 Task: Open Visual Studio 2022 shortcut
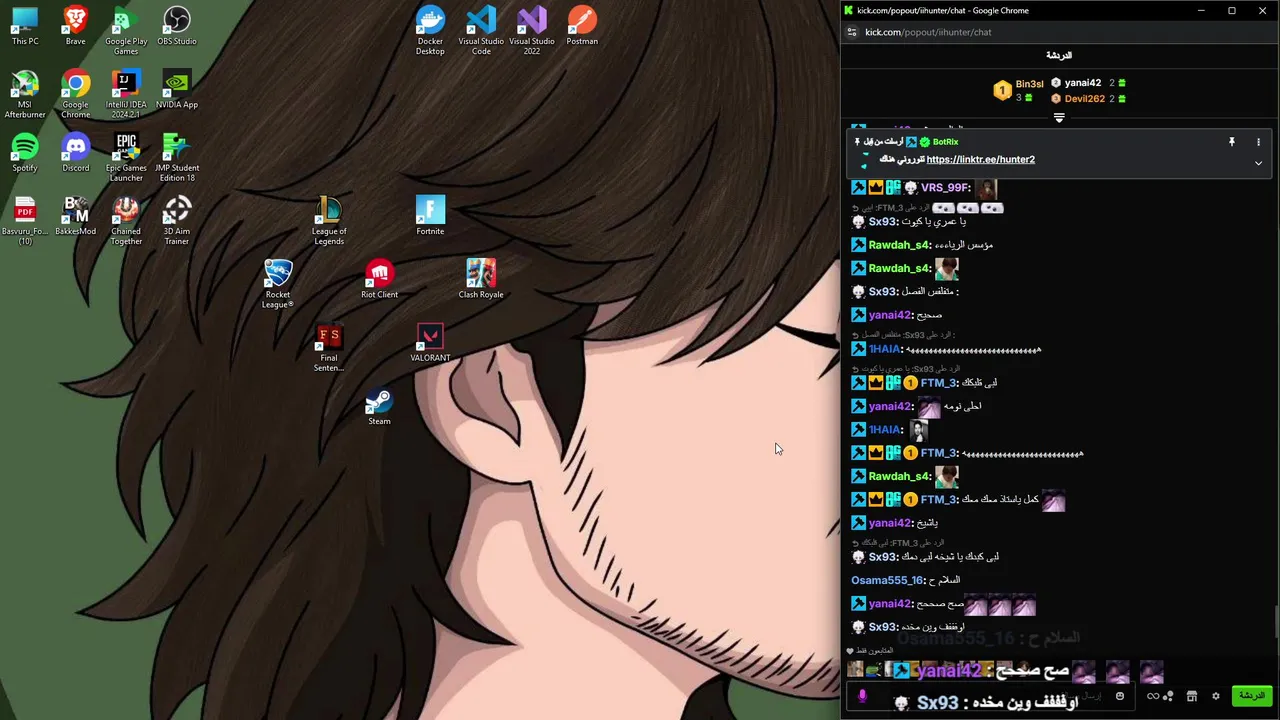[x=532, y=31]
